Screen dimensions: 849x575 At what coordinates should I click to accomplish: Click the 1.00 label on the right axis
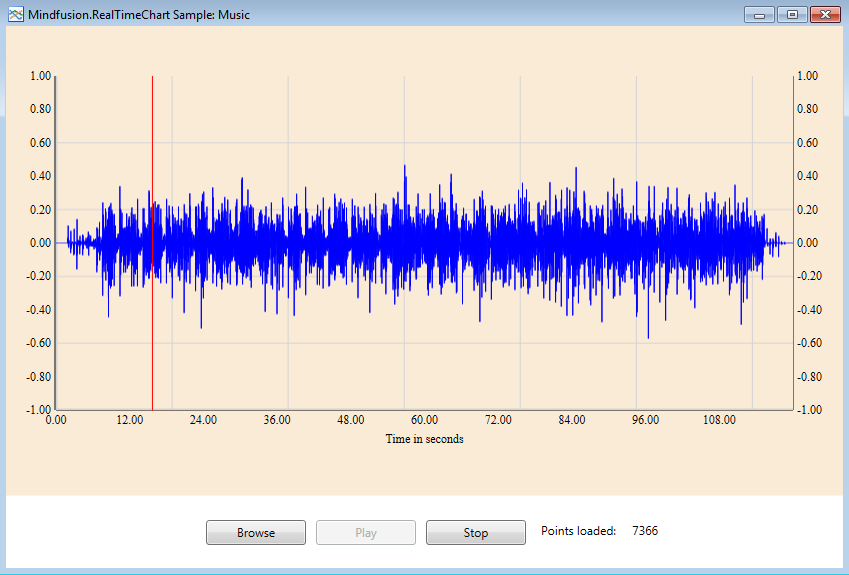(807, 76)
